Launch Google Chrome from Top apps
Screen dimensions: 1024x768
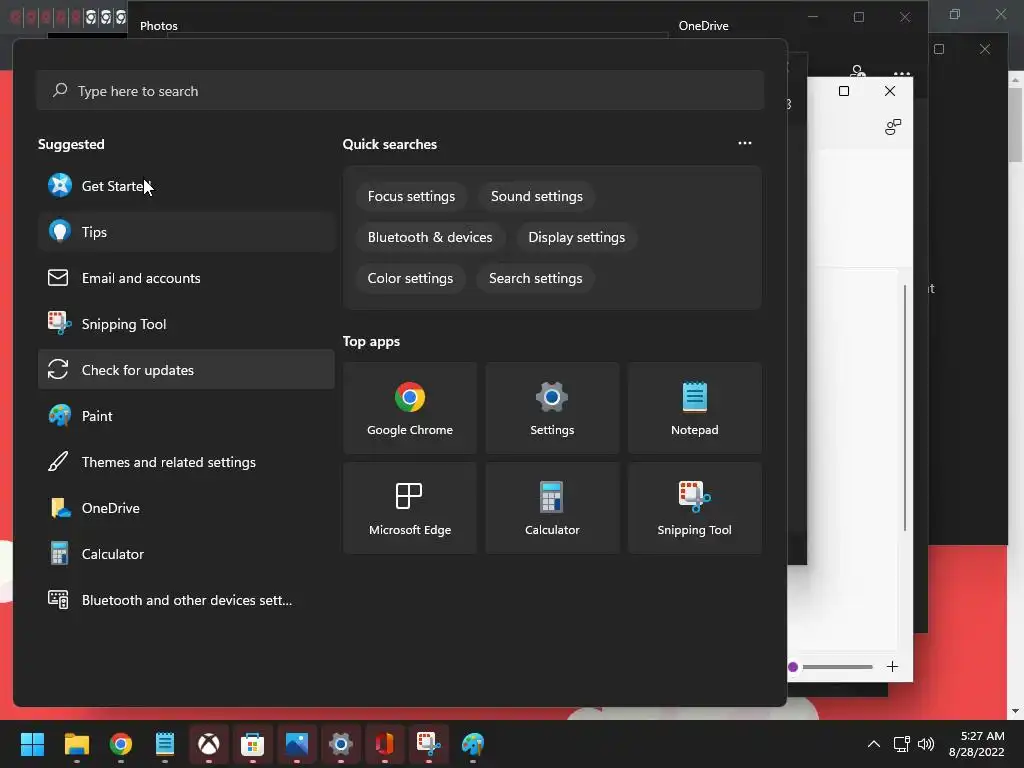click(409, 408)
